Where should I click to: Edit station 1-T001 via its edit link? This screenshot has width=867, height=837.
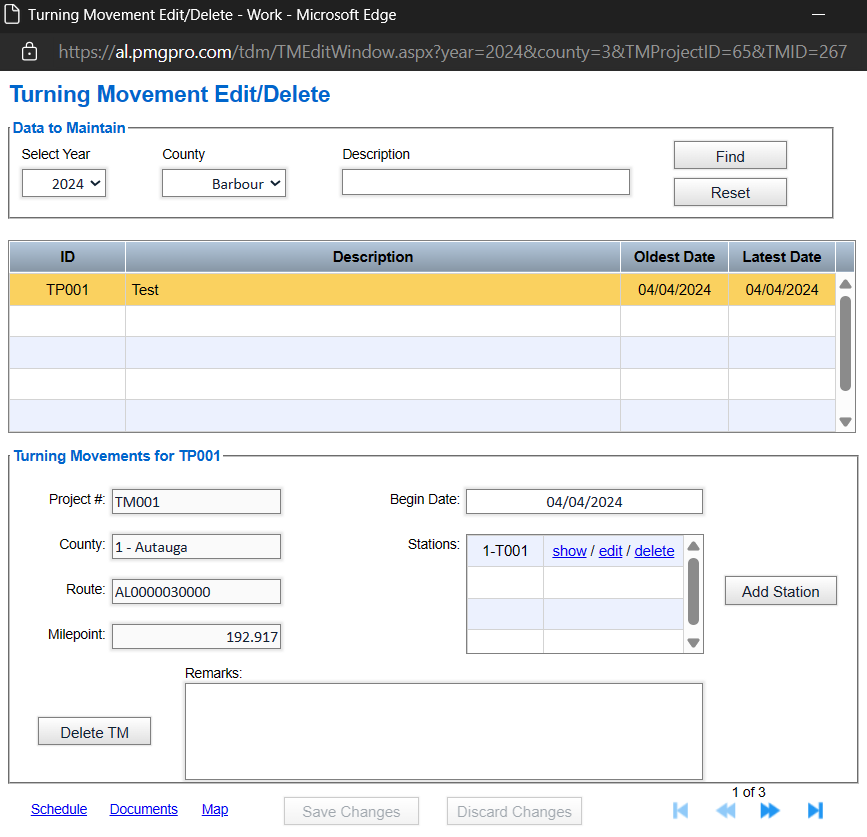(x=610, y=550)
